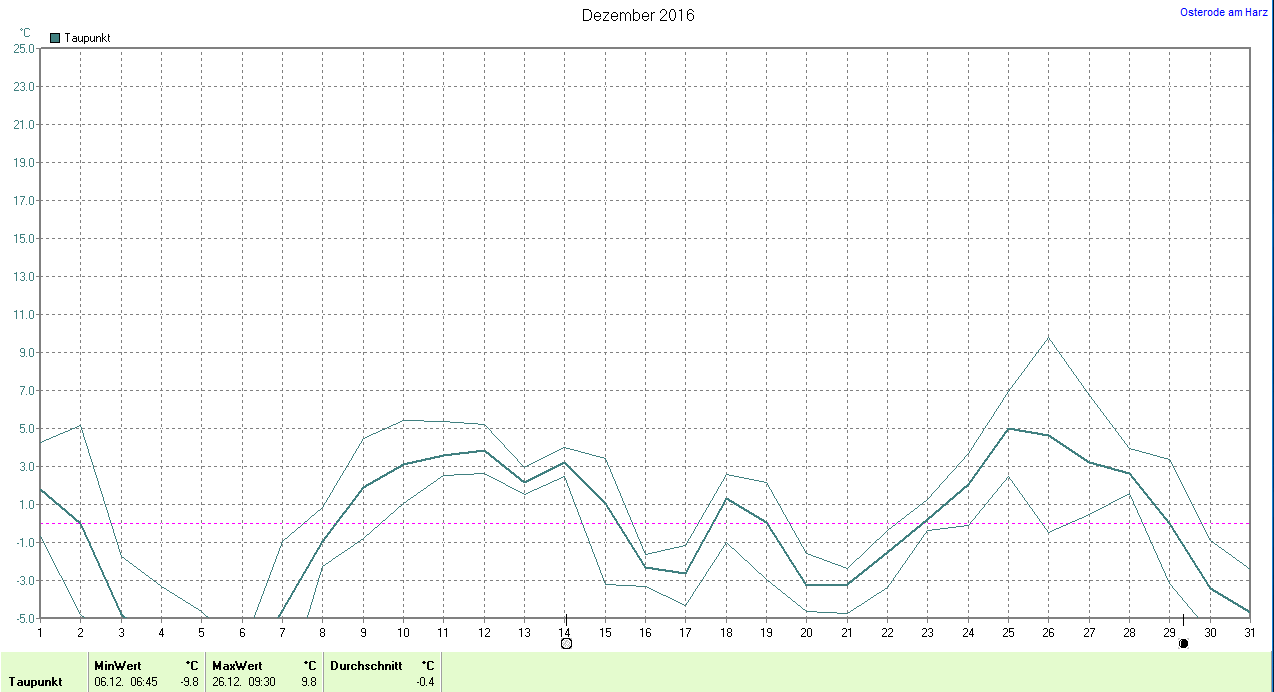
Task: Click the new moon icon below day 29
Action: point(1183,643)
